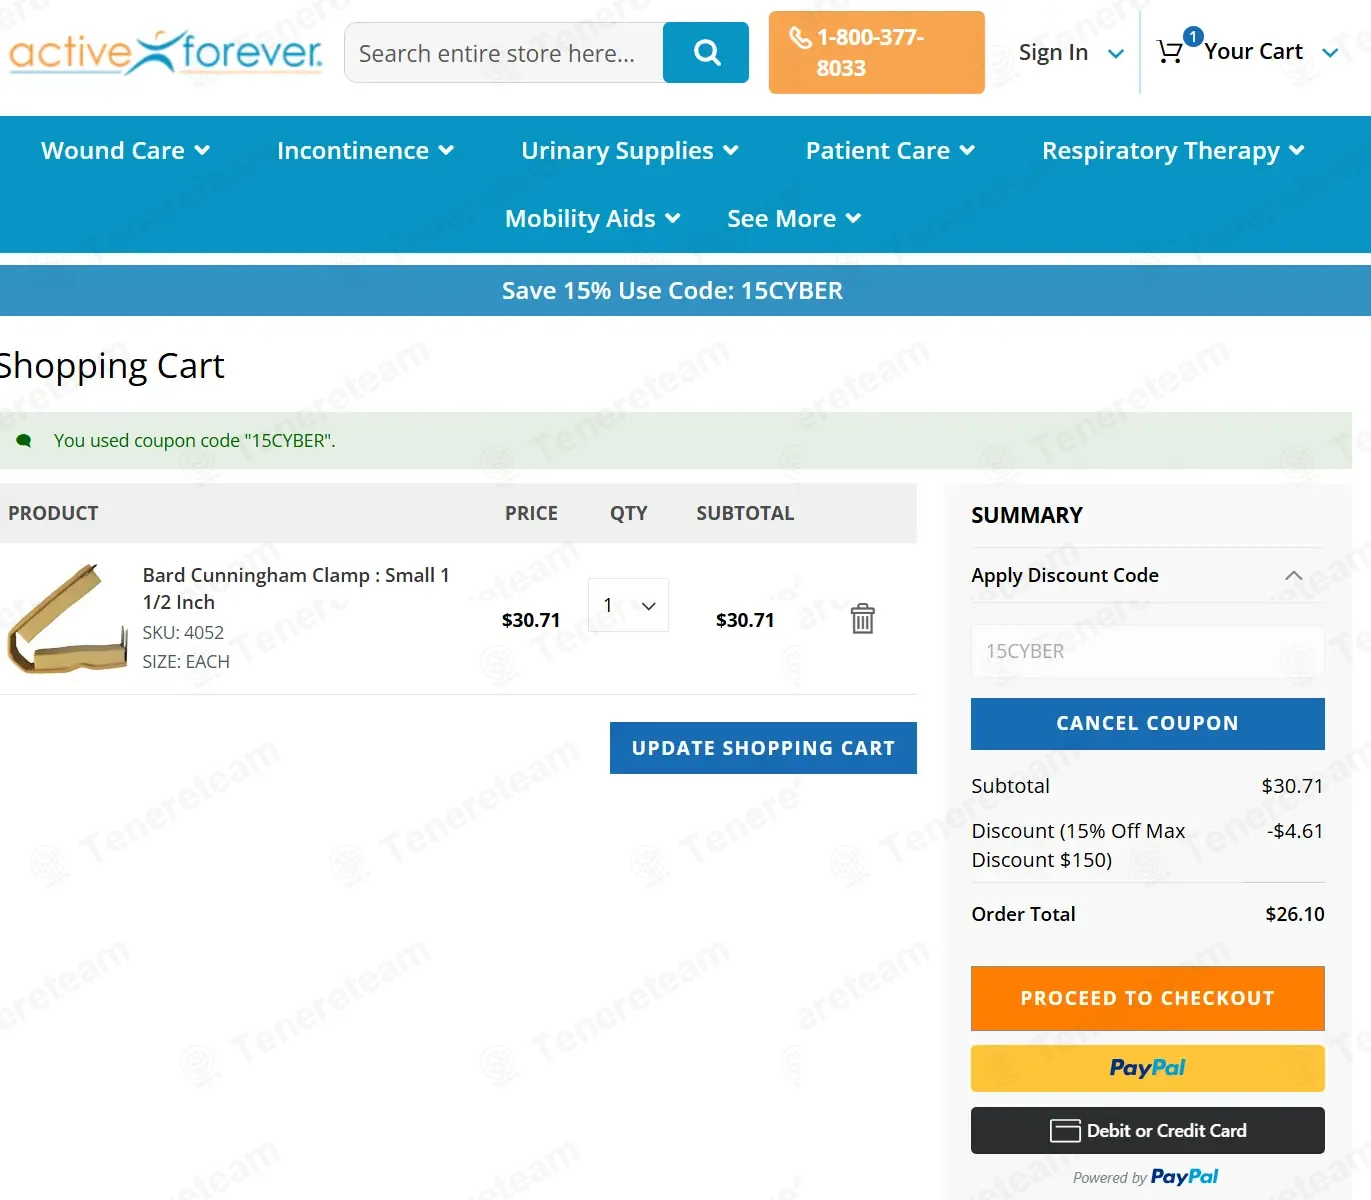This screenshot has width=1371, height=1200.
Task: Open the Bard Cunningham Clamp product link
Action: [x=296, y=588]
